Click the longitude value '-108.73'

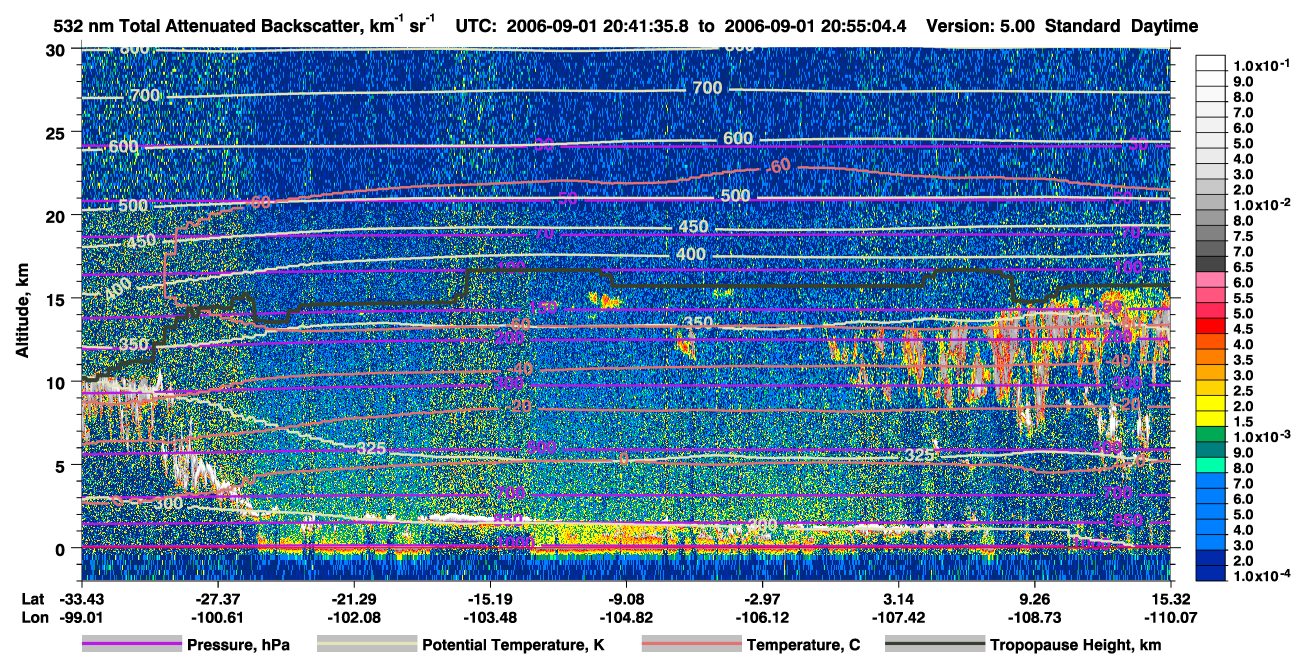(x=1035, y=617)
